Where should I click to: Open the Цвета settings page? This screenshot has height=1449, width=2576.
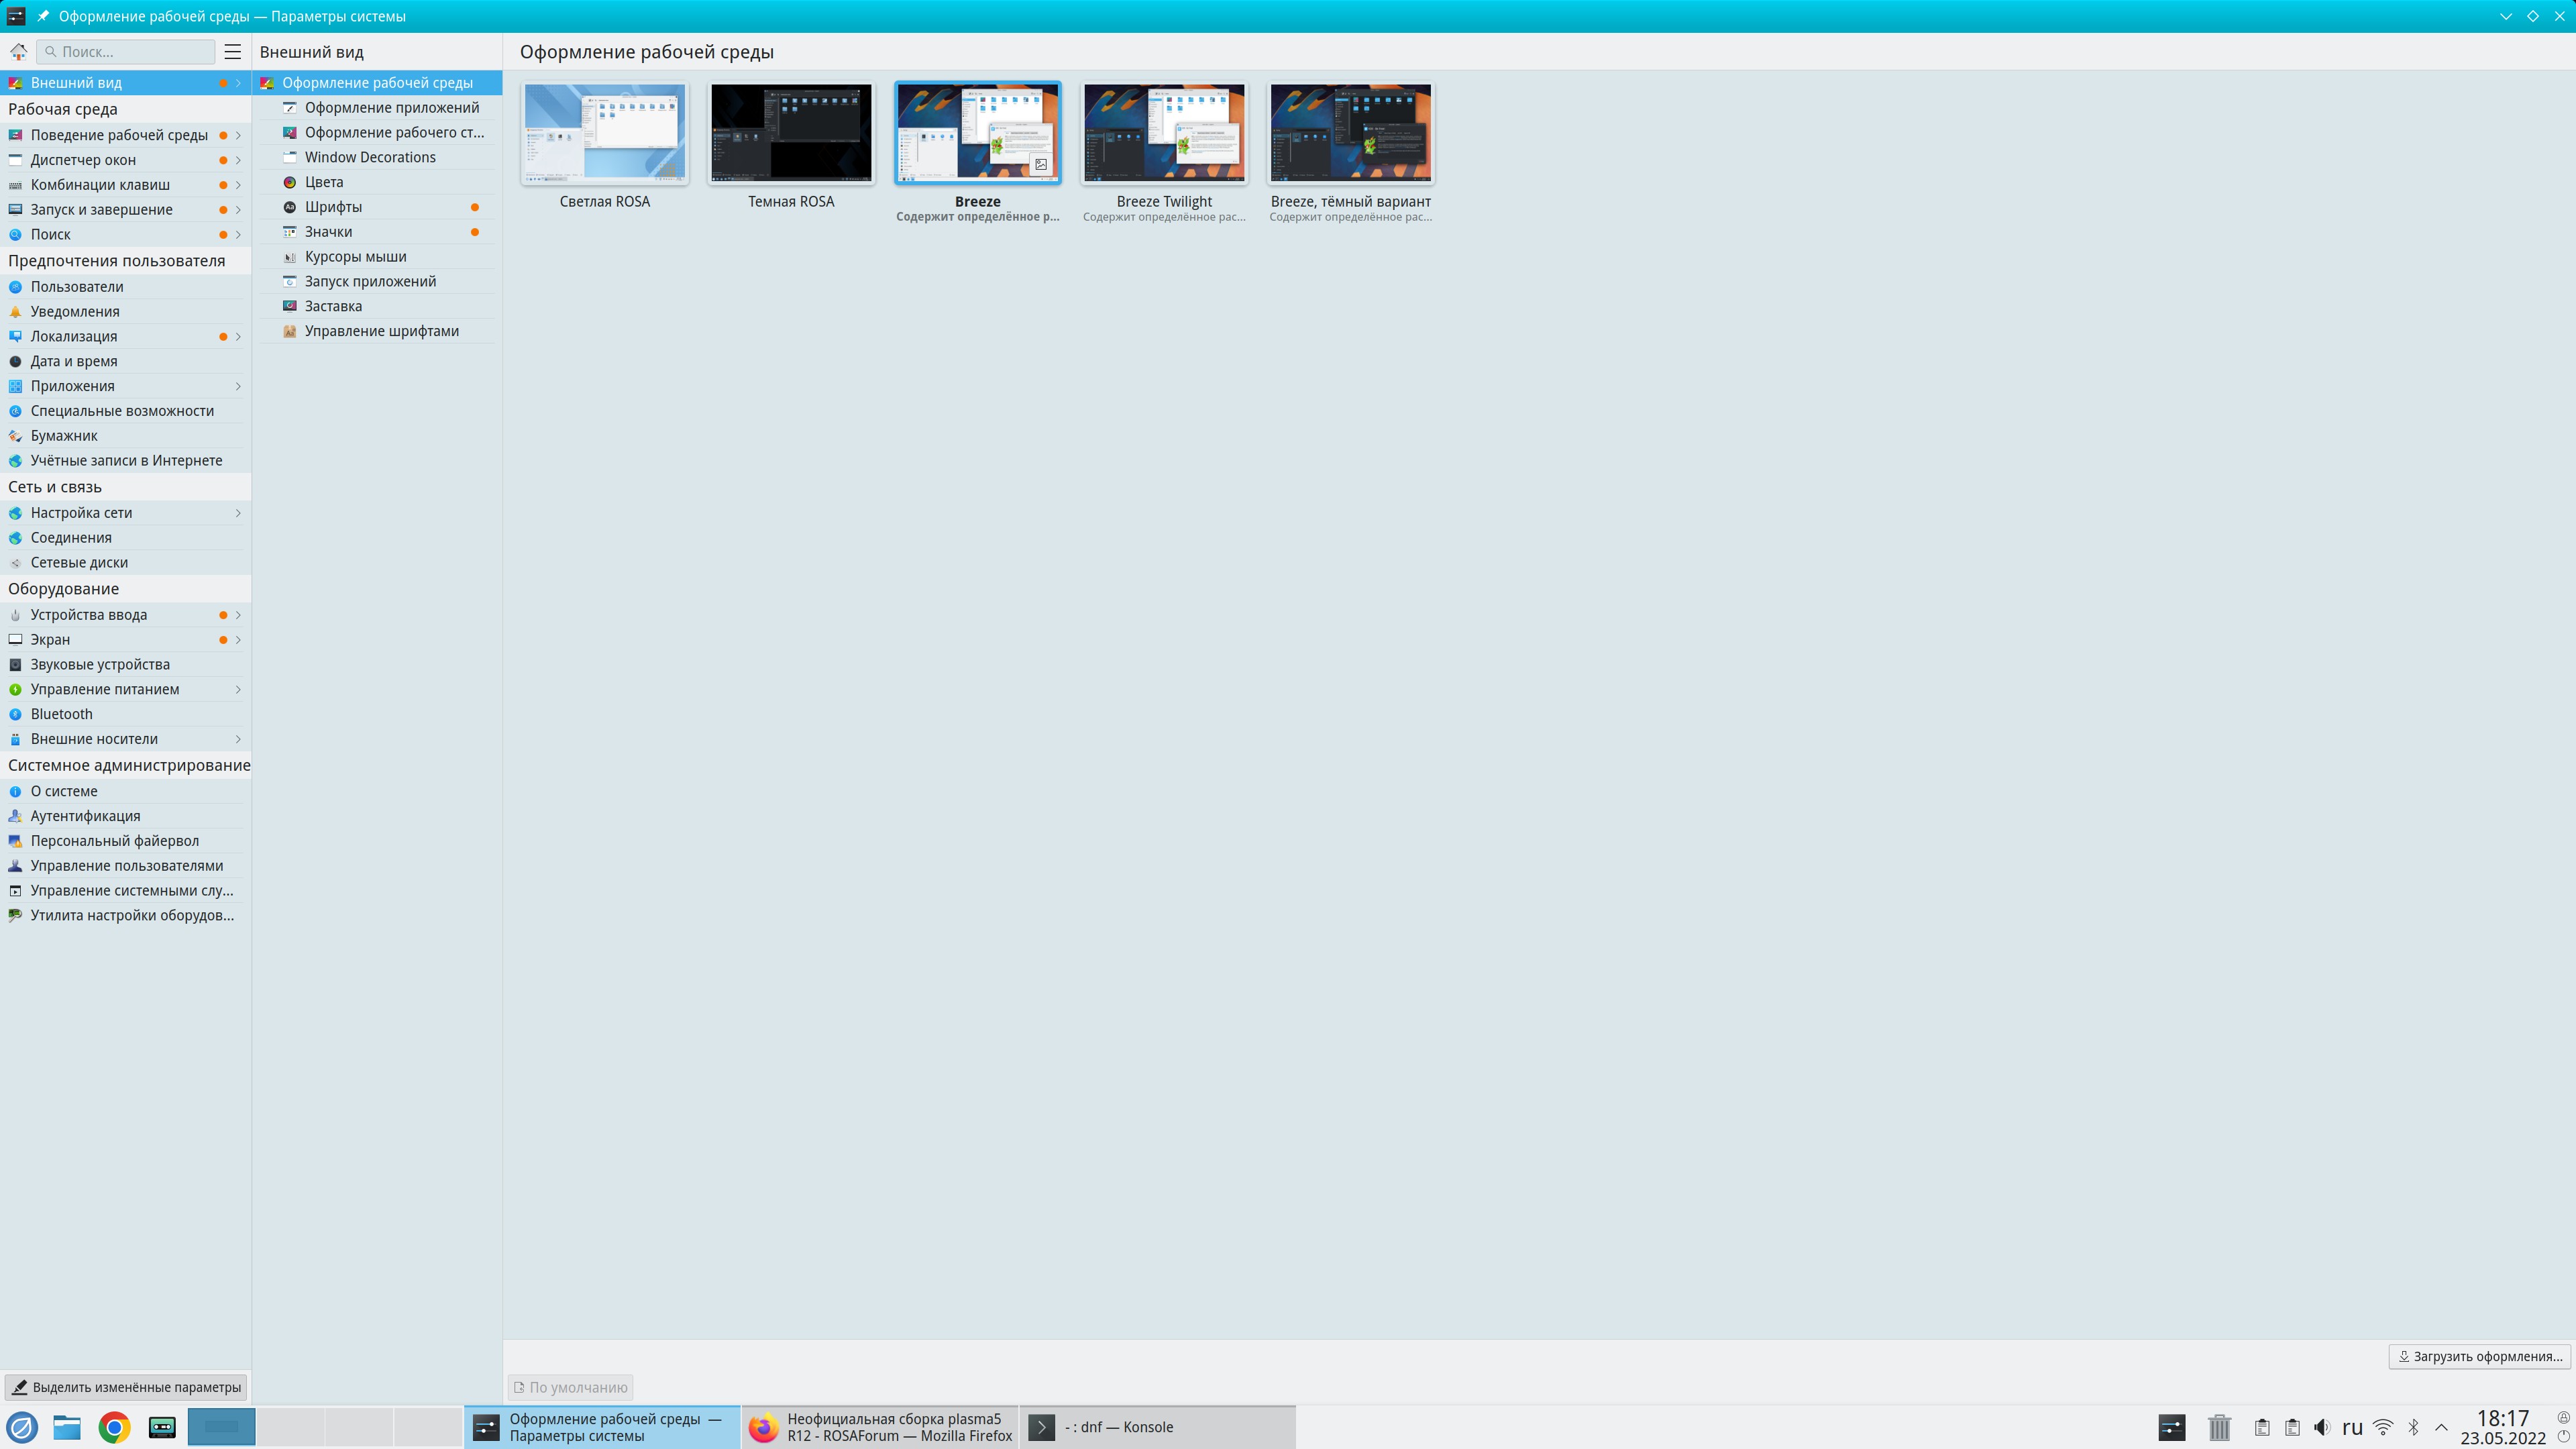(324, 182)
